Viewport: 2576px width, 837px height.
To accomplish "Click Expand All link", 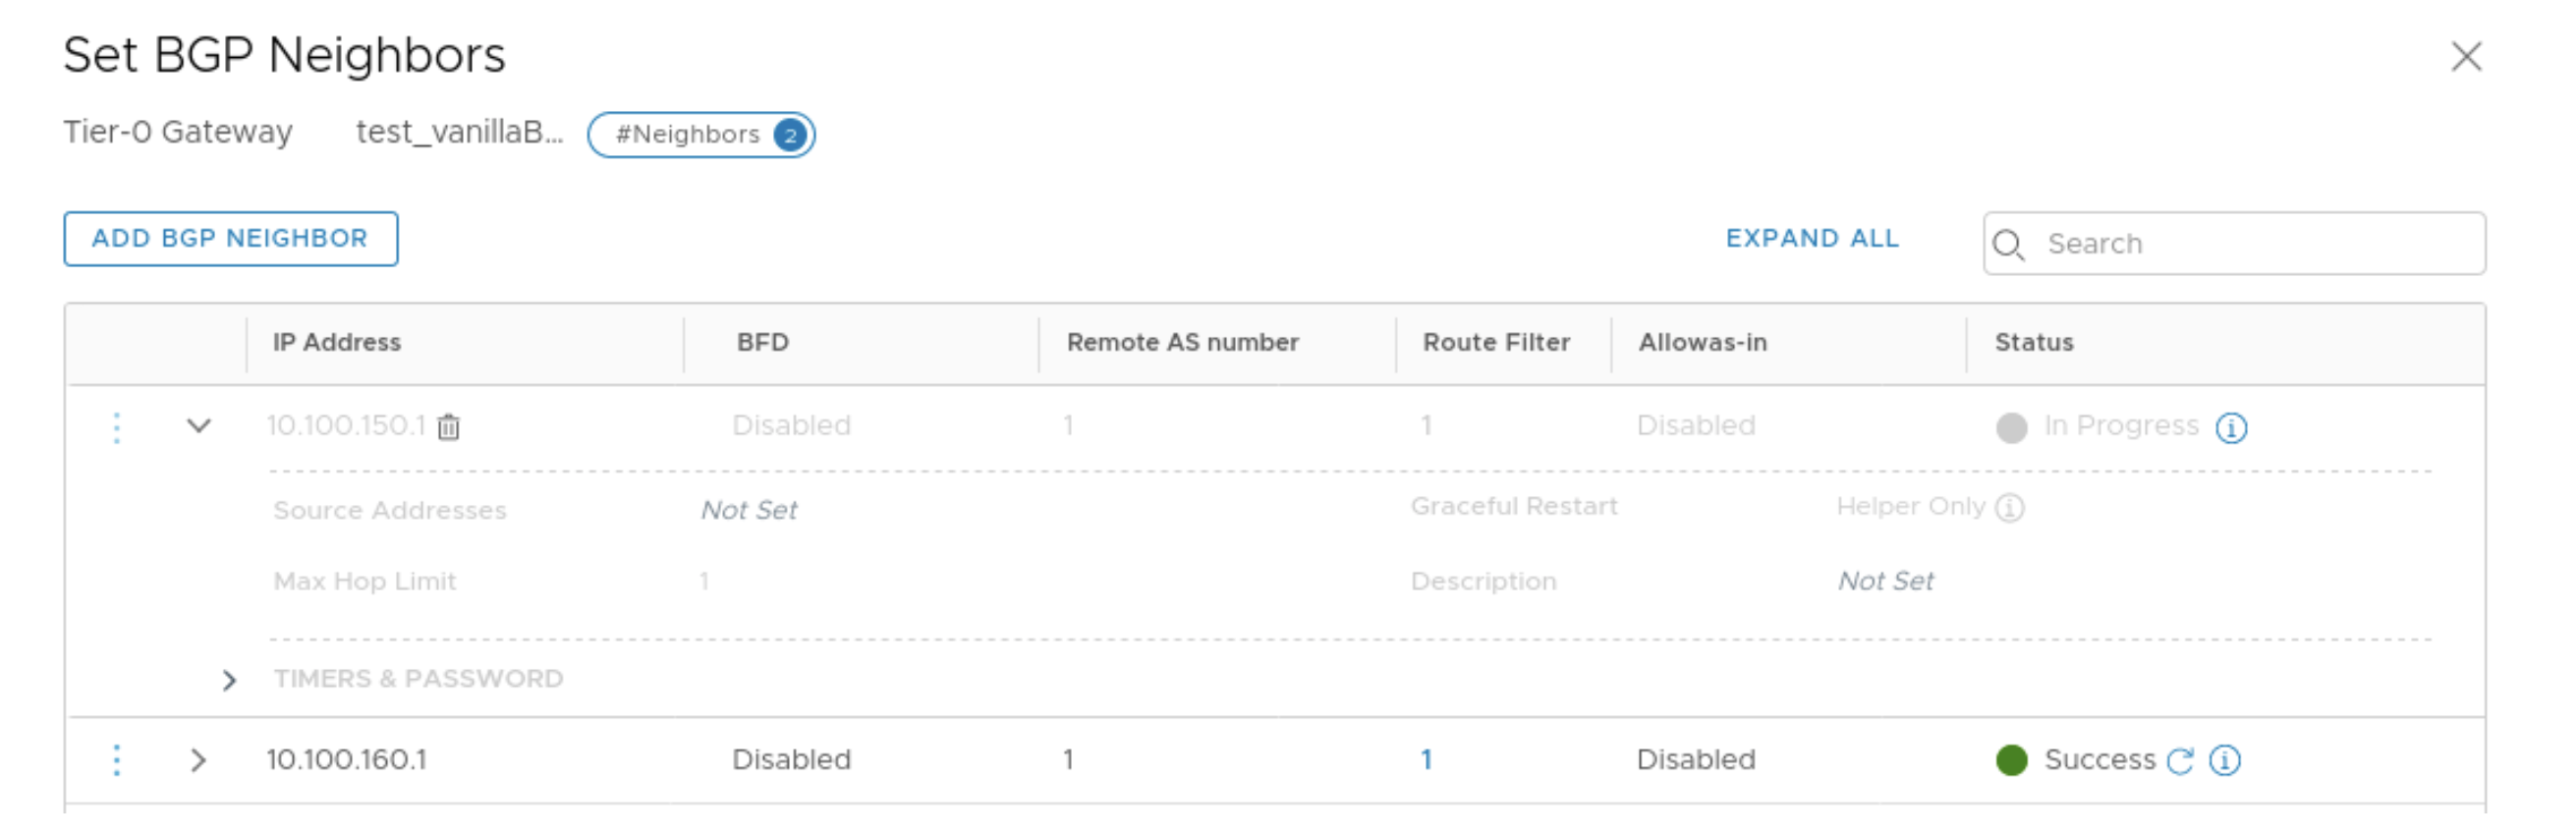I will pos(1812,239).
